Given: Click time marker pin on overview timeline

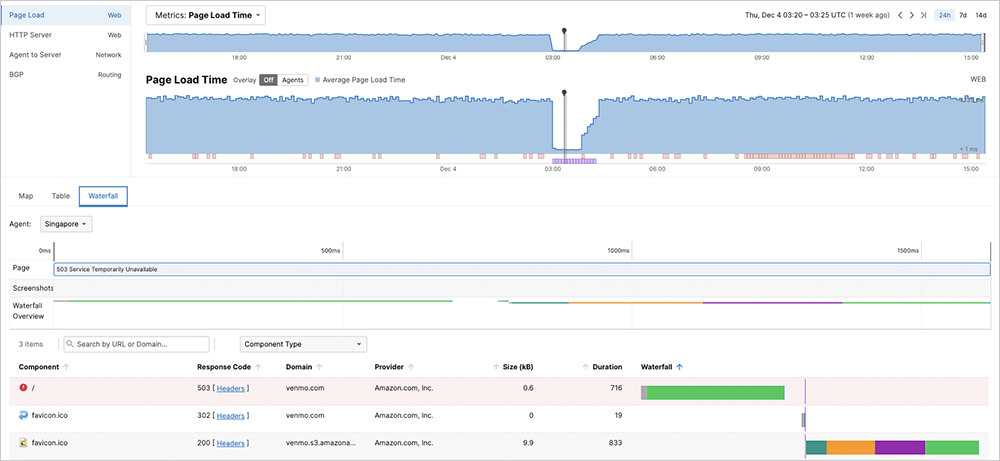Looking at the screenshot, I should tap(564, 31).
